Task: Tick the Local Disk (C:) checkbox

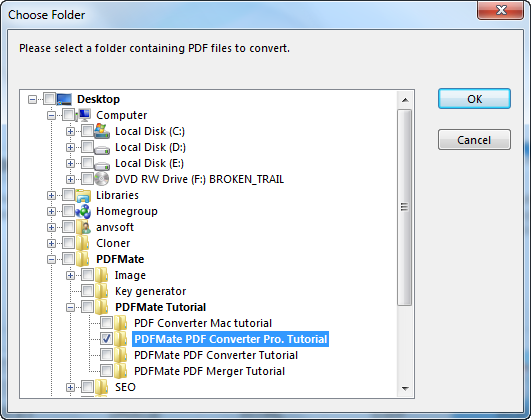Action: (87, 131)
